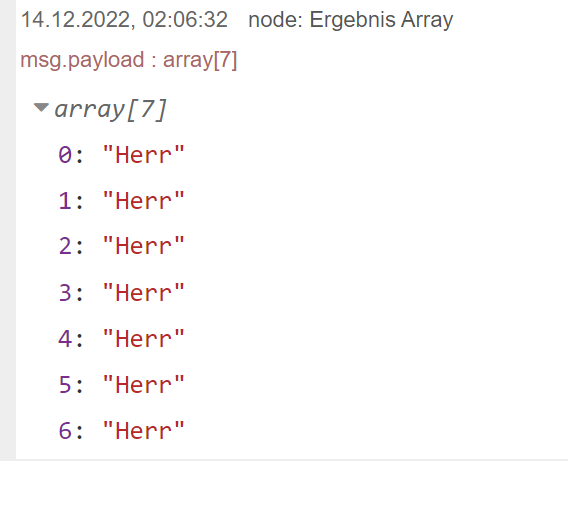568x522 pixels.
Task: Select array index 6 key
Action: 65,431
